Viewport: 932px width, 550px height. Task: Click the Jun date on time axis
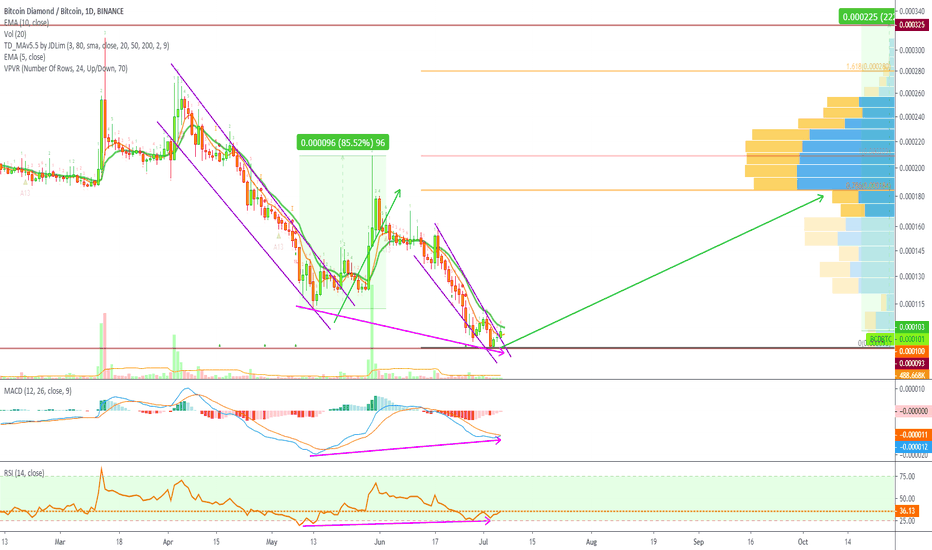380,542
